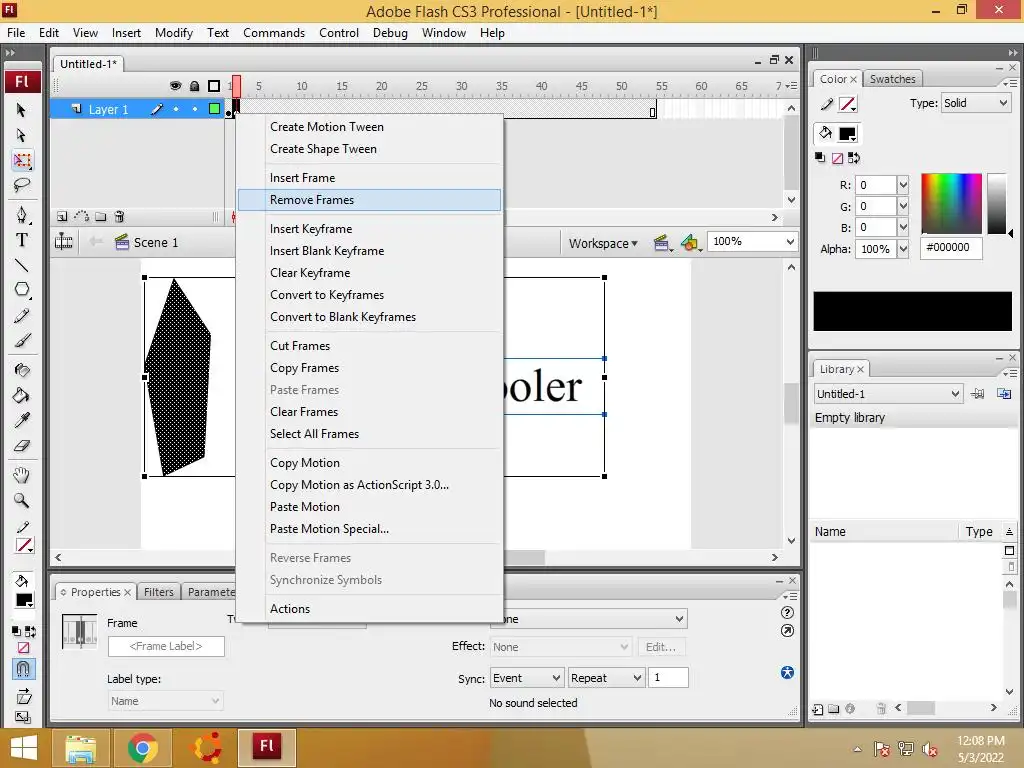Click the hex color #000000 field
Image resolution: width=1024 pixels, height=768 pixels.
tap(951, 248)
